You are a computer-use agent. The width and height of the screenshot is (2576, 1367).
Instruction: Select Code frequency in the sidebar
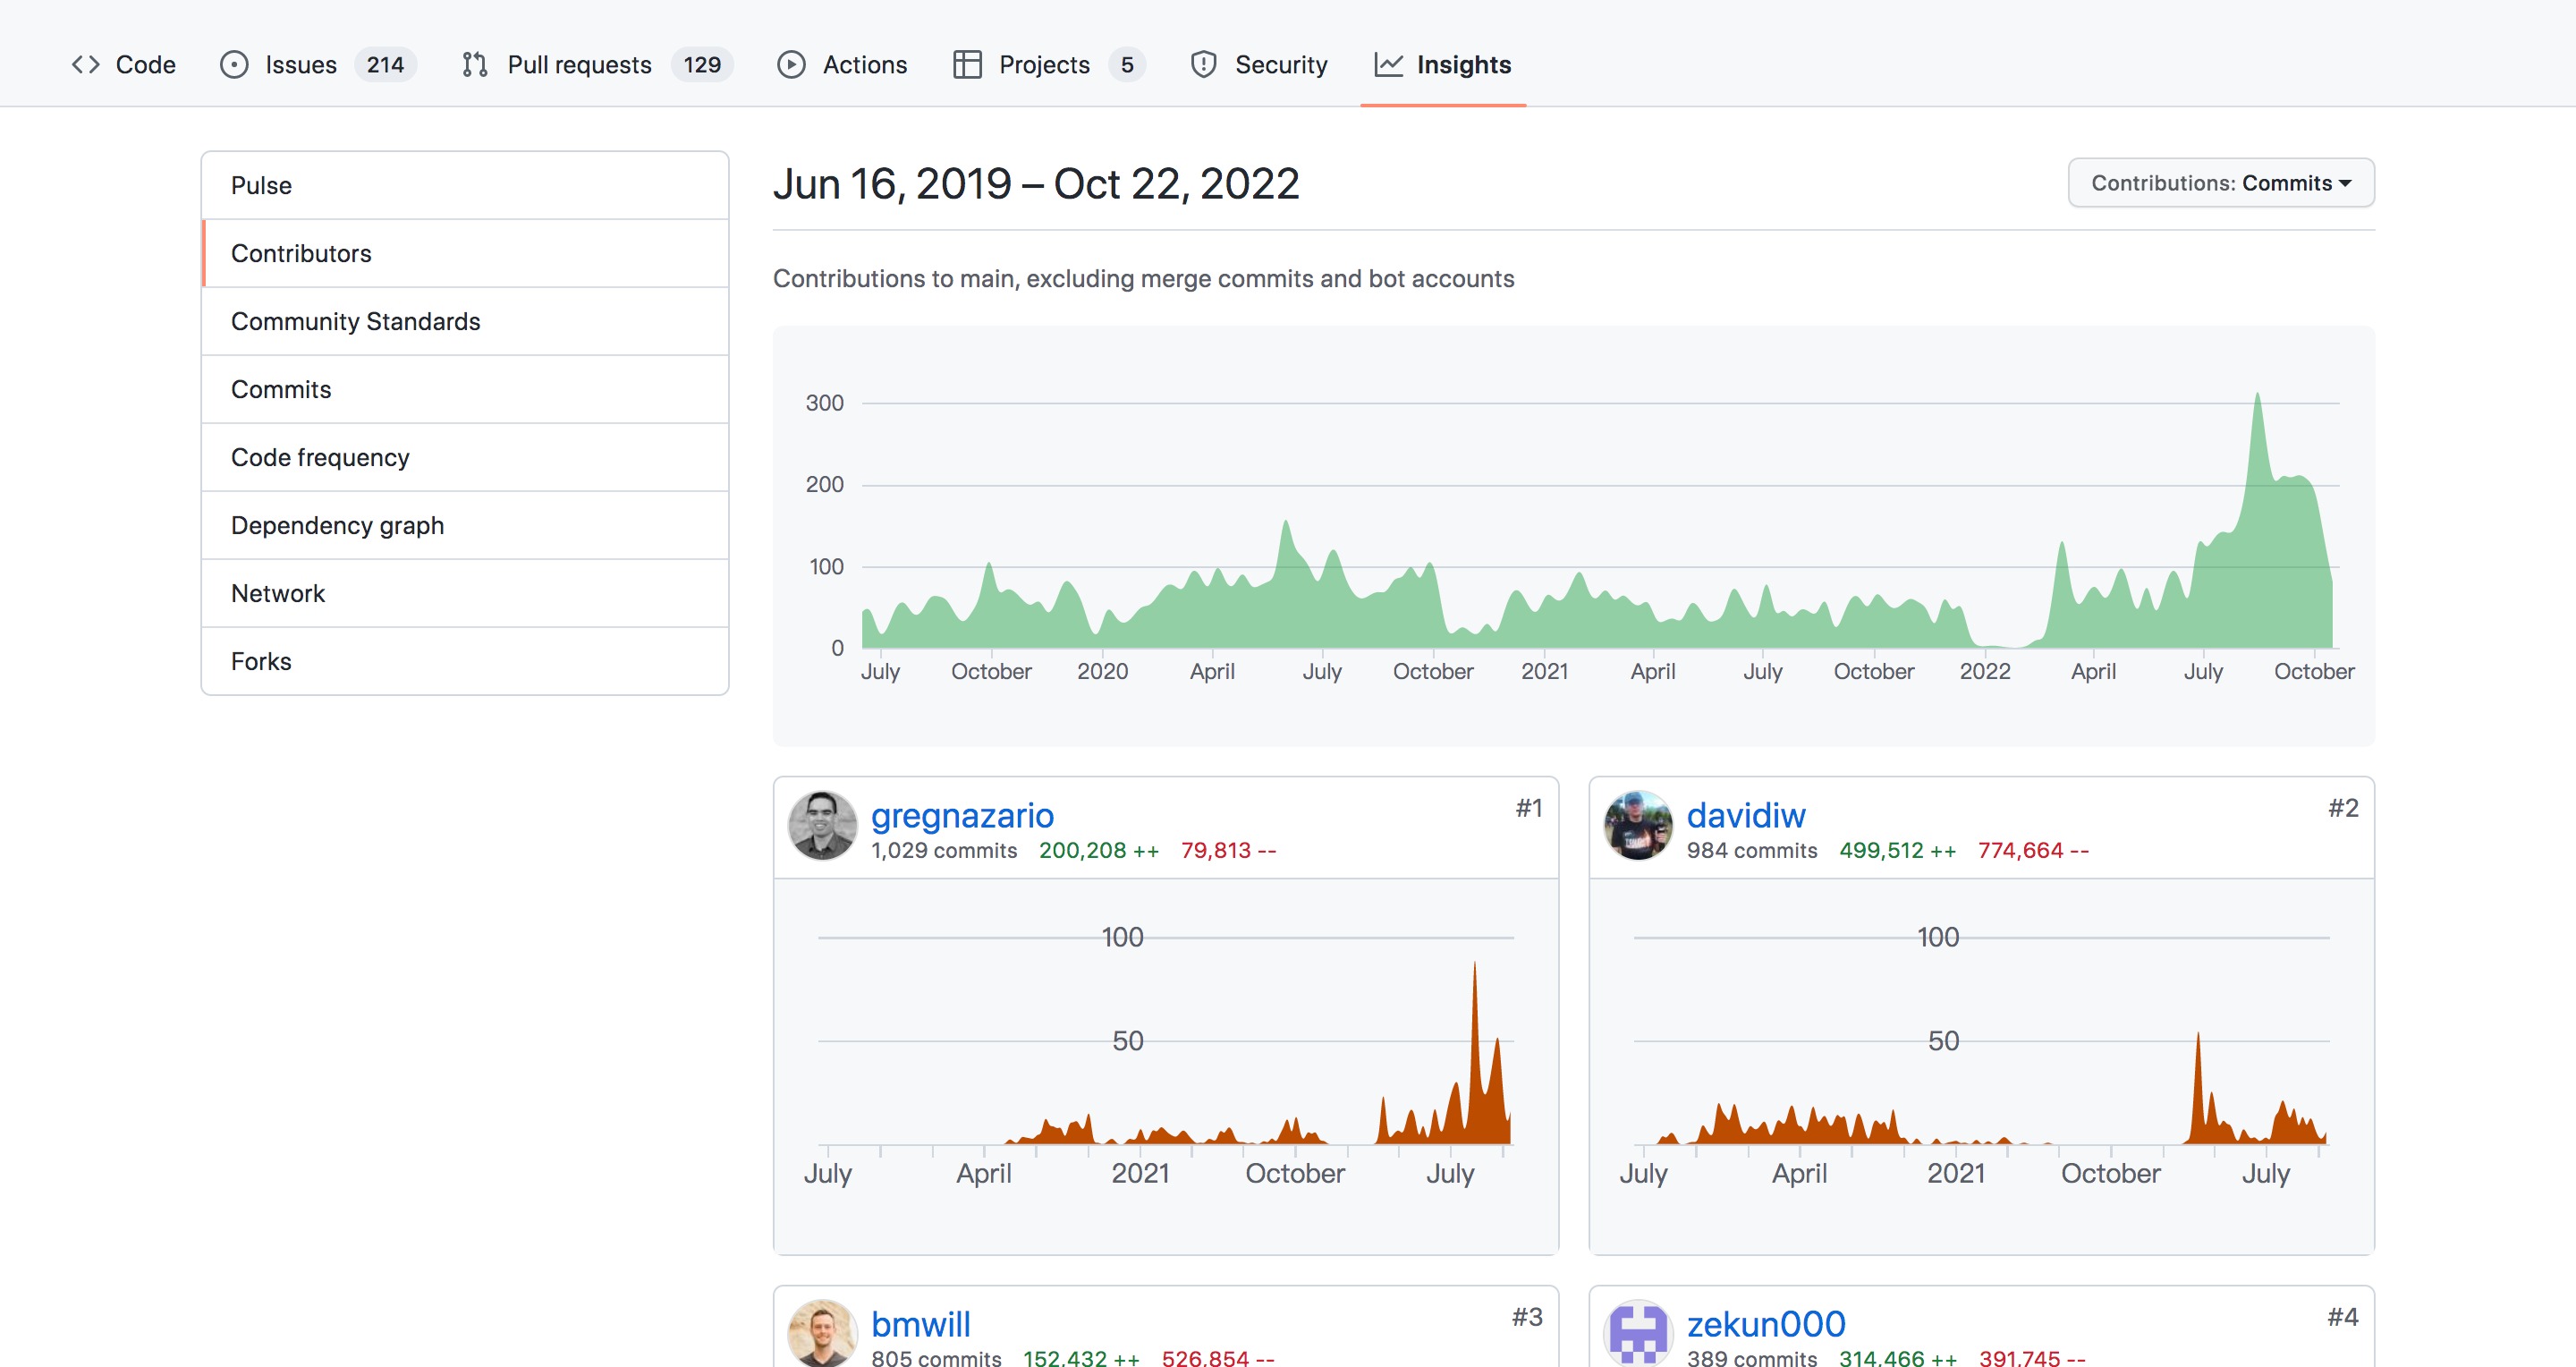[x=465, y=458]
